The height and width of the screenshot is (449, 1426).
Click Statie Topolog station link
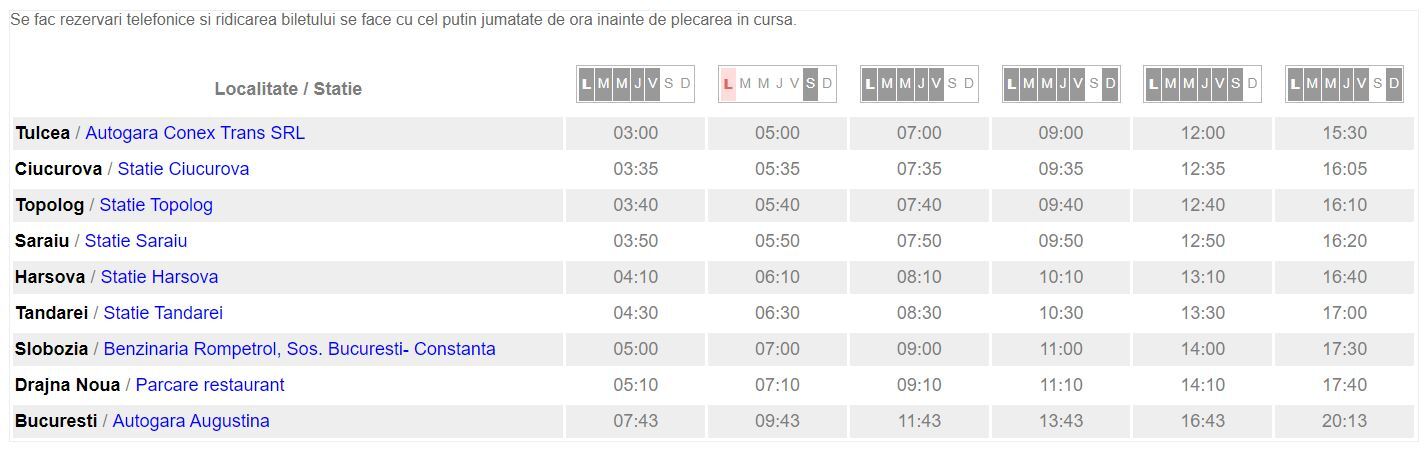click(156, 205)
